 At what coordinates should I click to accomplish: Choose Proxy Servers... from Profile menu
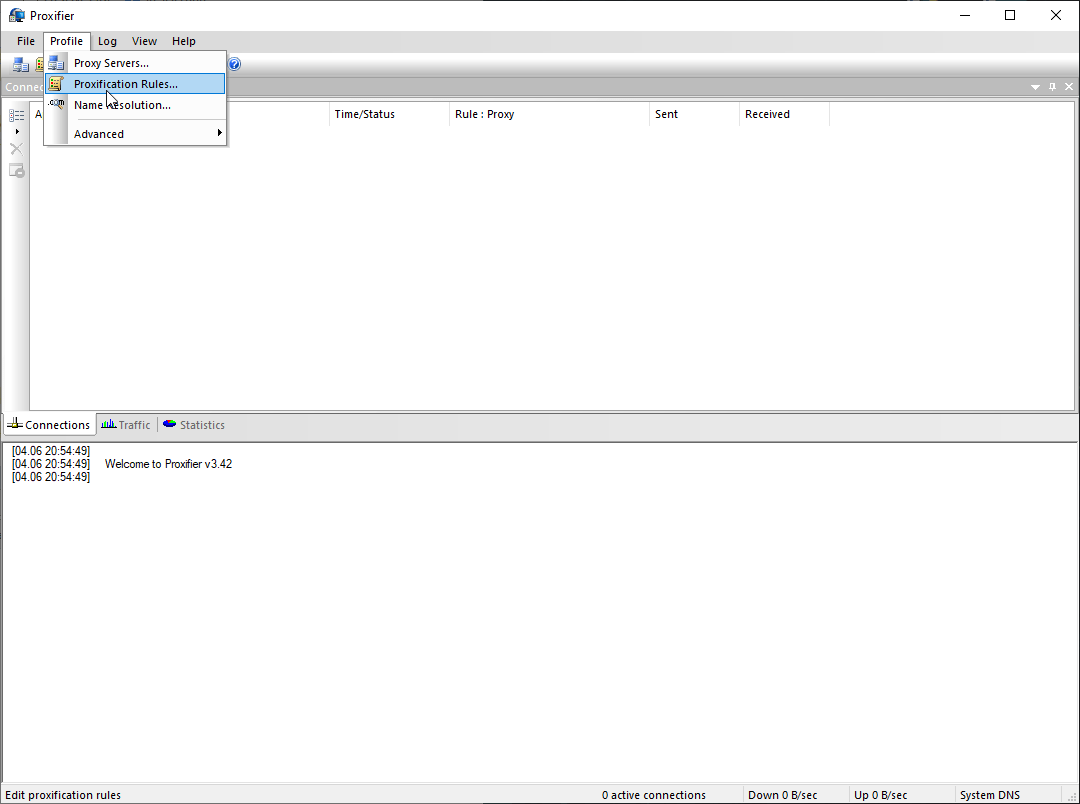tap(135, 63)
